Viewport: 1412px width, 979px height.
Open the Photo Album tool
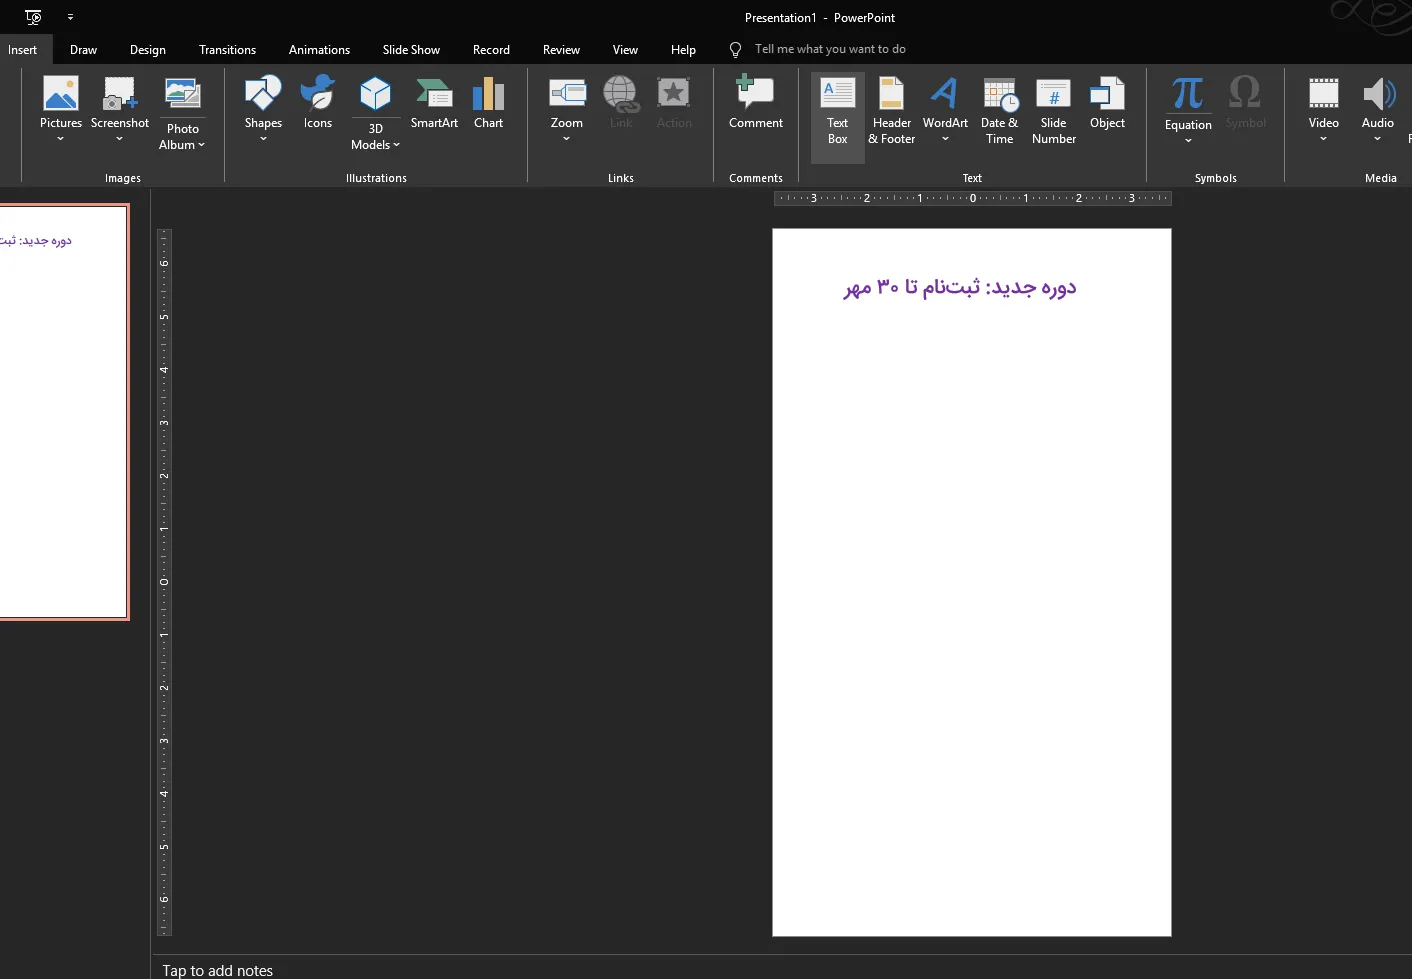182,113
